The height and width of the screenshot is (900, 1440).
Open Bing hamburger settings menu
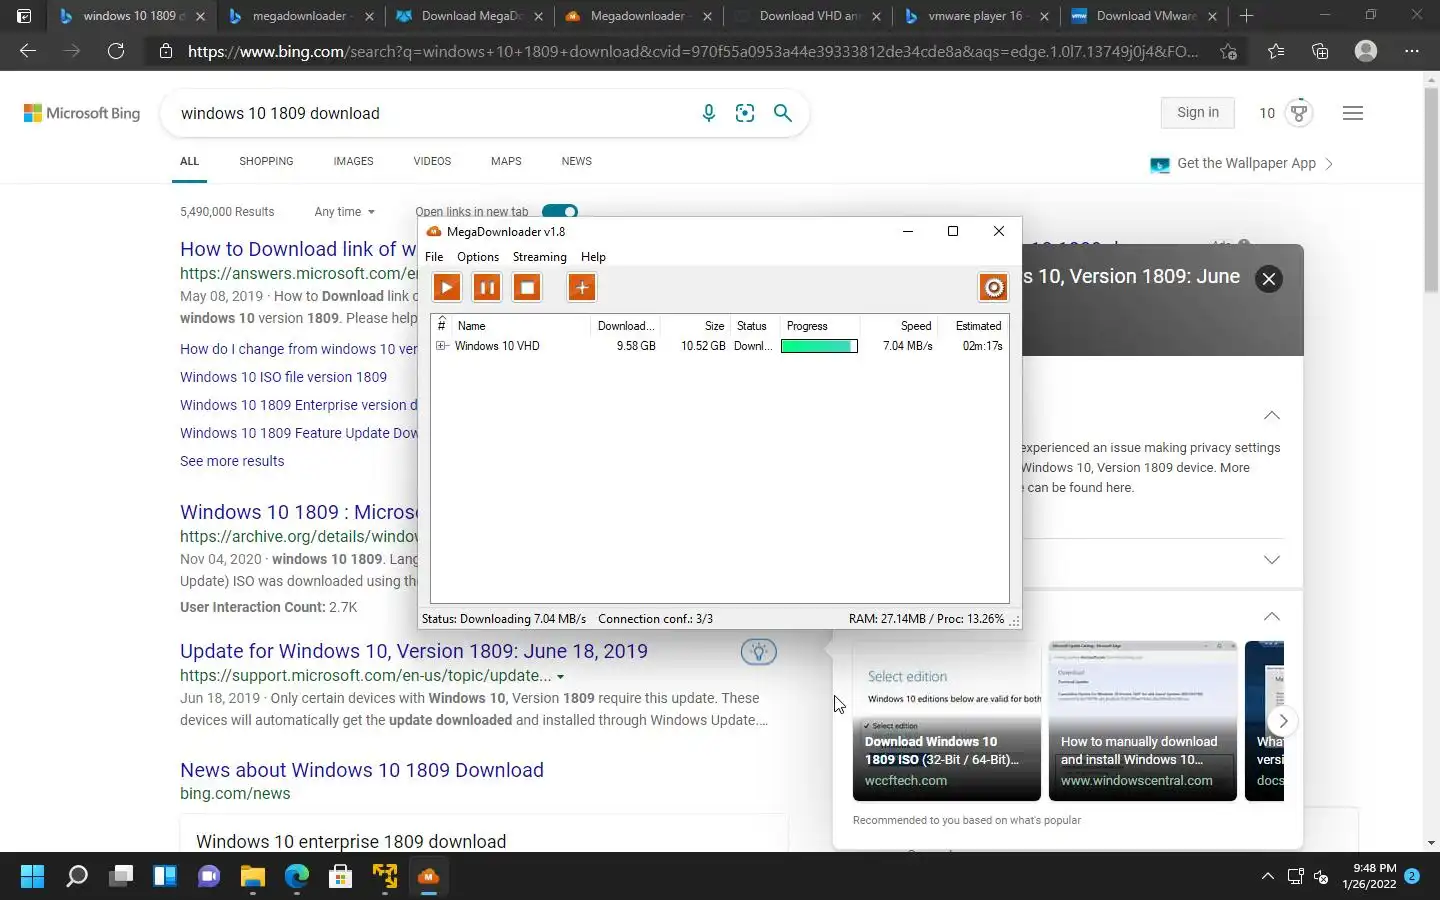[1353, 113]
